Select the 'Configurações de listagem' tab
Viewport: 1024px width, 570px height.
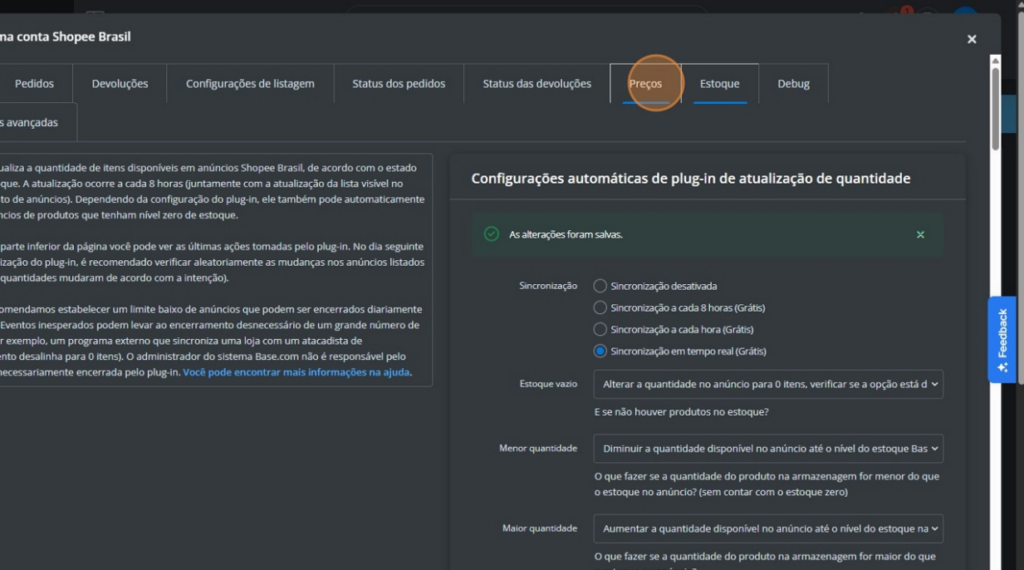point(250,84)
